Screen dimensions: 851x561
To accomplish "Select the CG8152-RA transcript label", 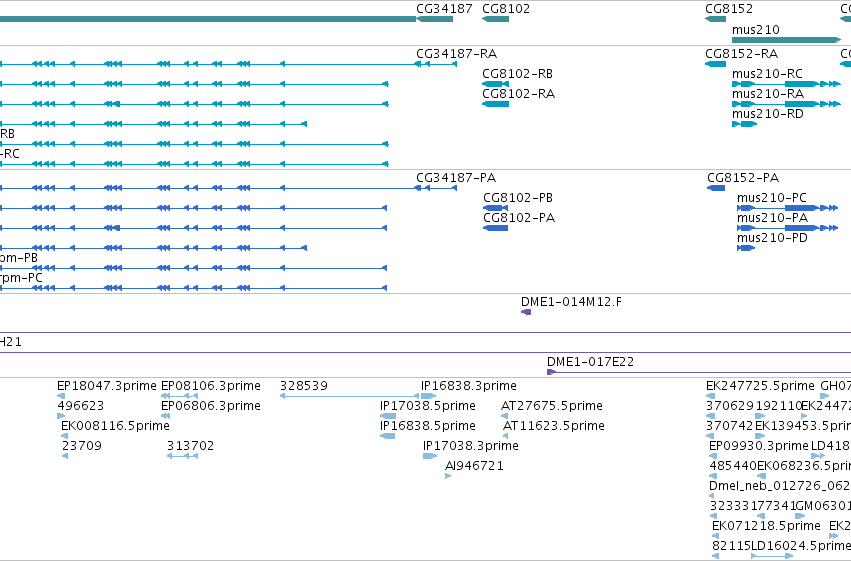I will 741,54.
